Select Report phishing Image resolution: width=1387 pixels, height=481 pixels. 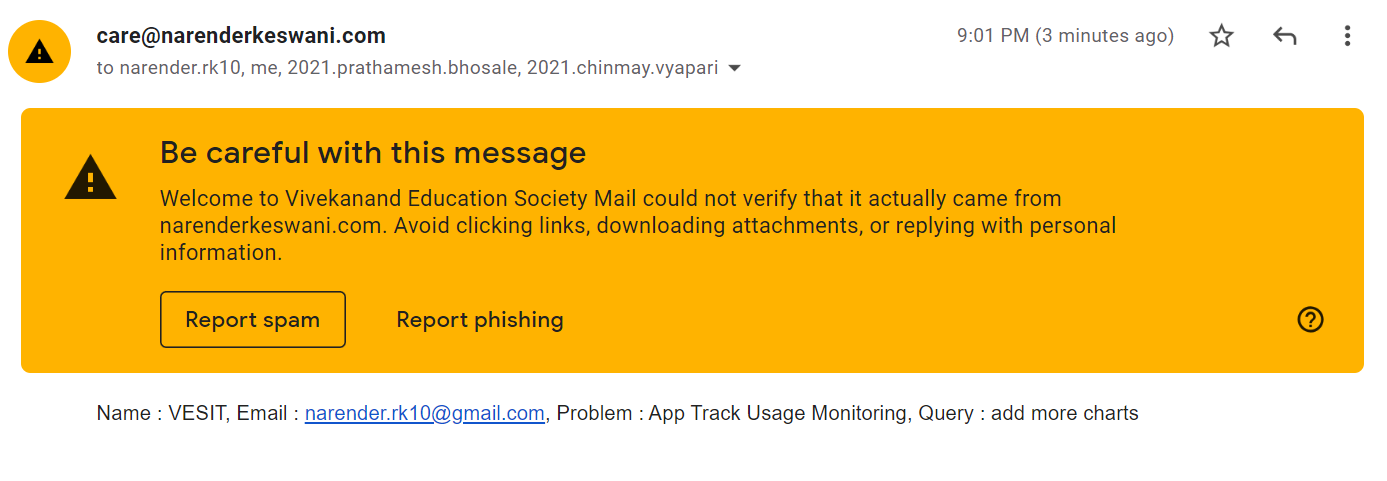tap(480, 320)
